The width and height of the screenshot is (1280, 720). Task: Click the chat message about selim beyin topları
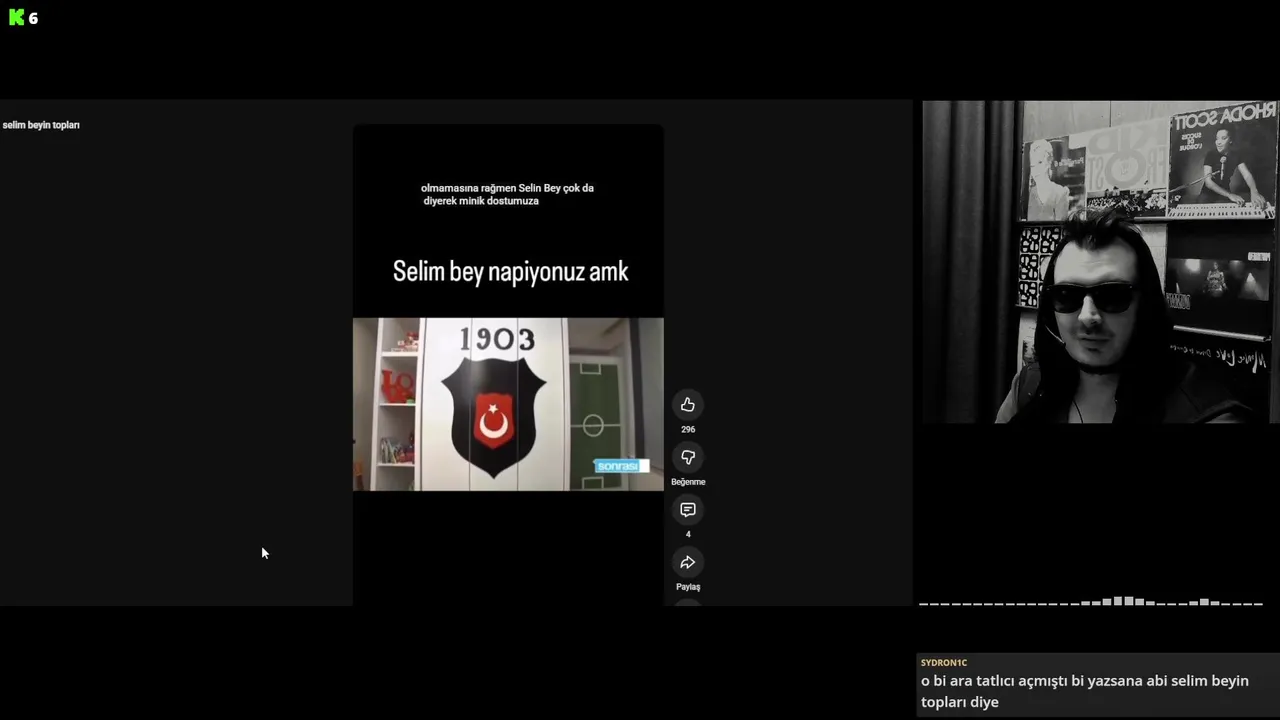point(1085,691)
